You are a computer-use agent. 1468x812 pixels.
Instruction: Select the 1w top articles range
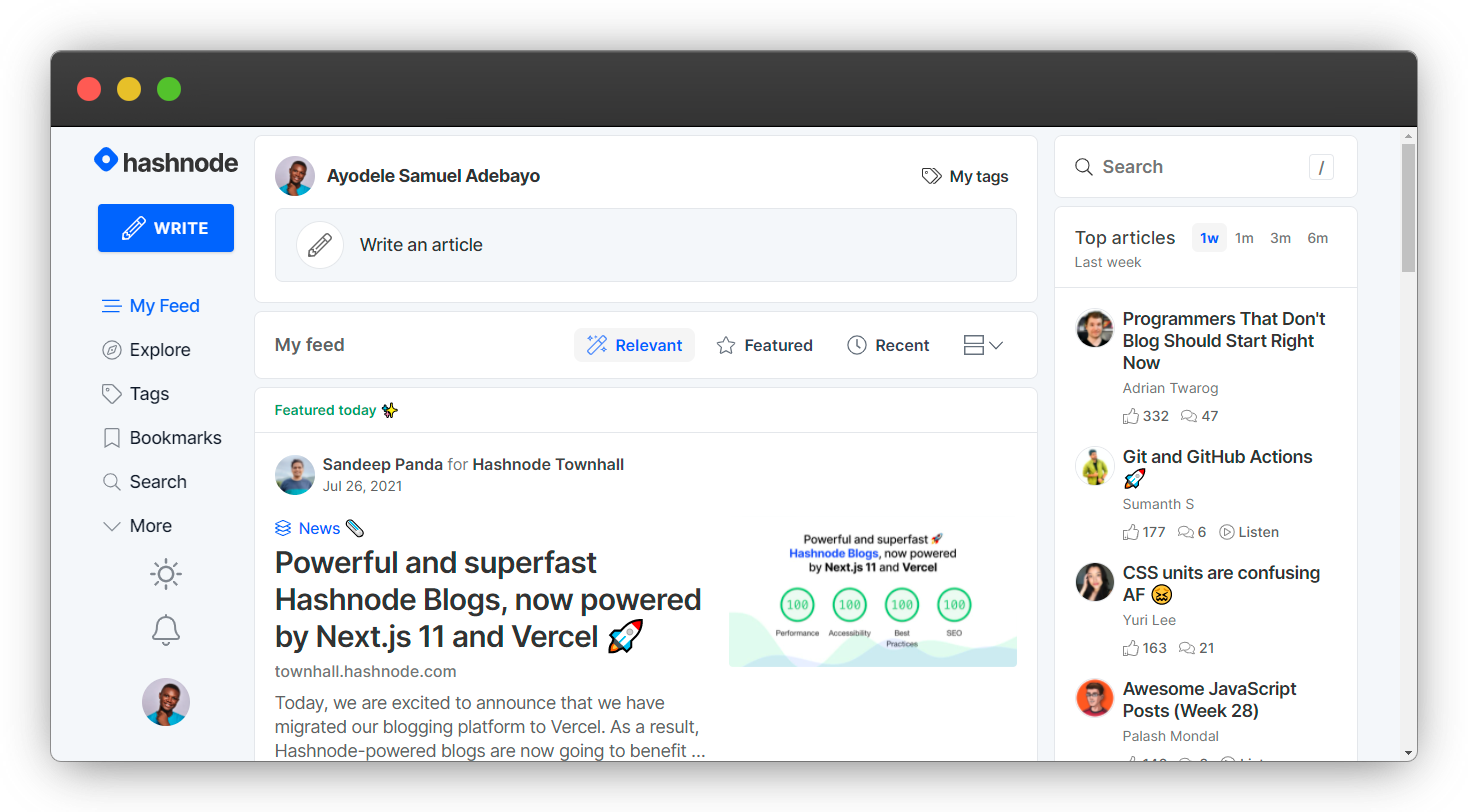1209,238
